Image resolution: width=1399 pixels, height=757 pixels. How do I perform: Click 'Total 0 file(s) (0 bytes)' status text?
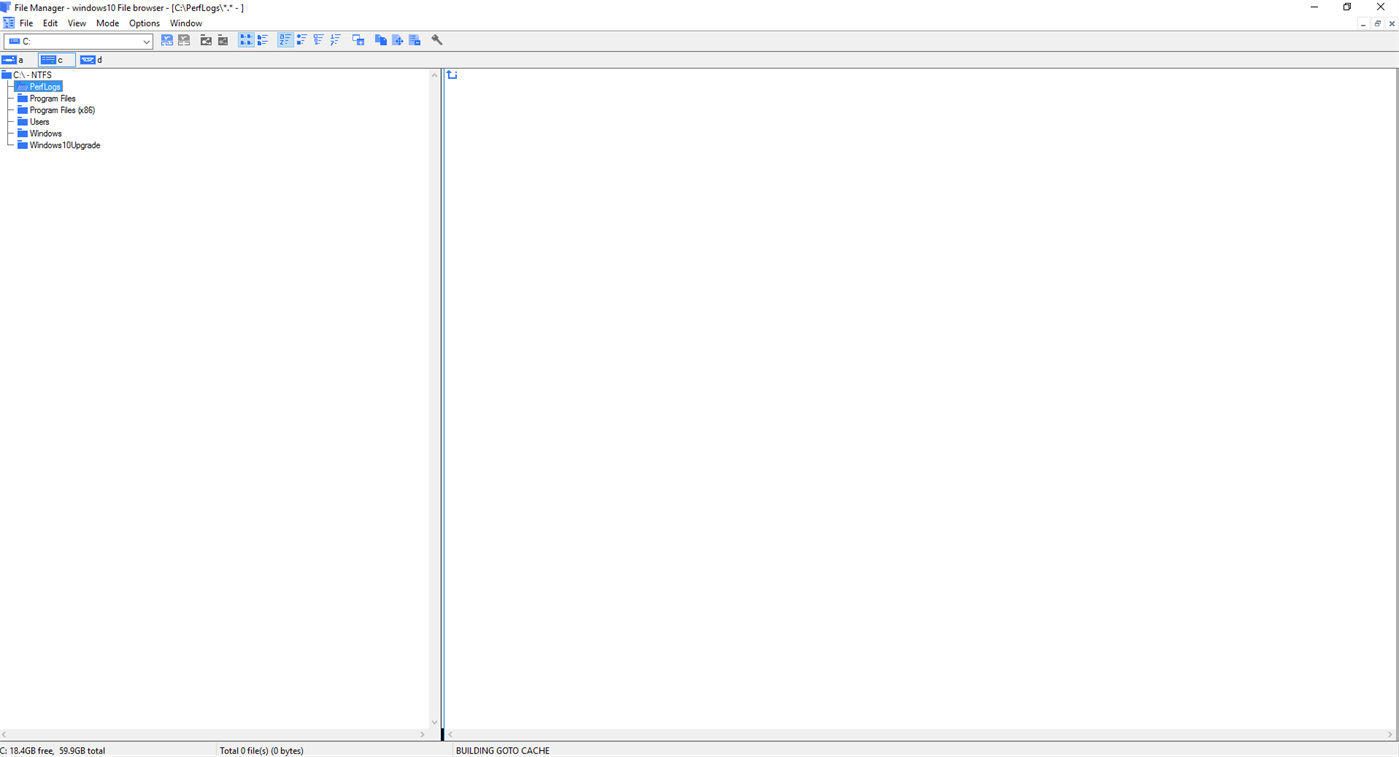pos(261,751)
